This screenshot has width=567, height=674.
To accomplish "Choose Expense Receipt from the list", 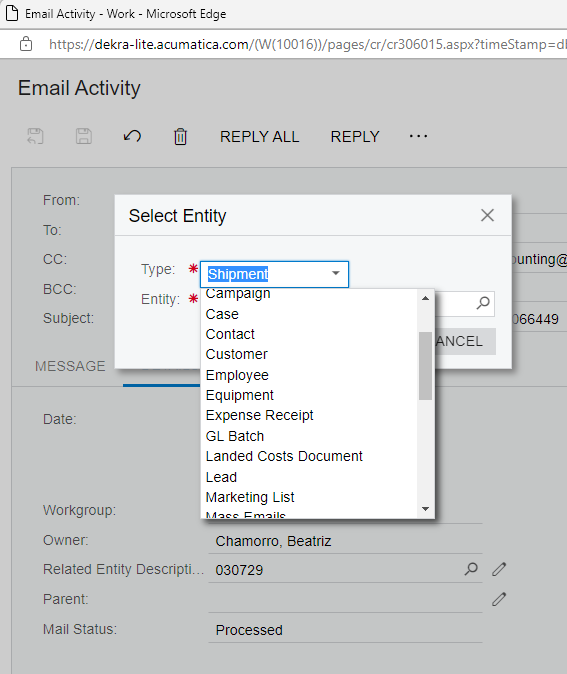I will coord(260,415).
